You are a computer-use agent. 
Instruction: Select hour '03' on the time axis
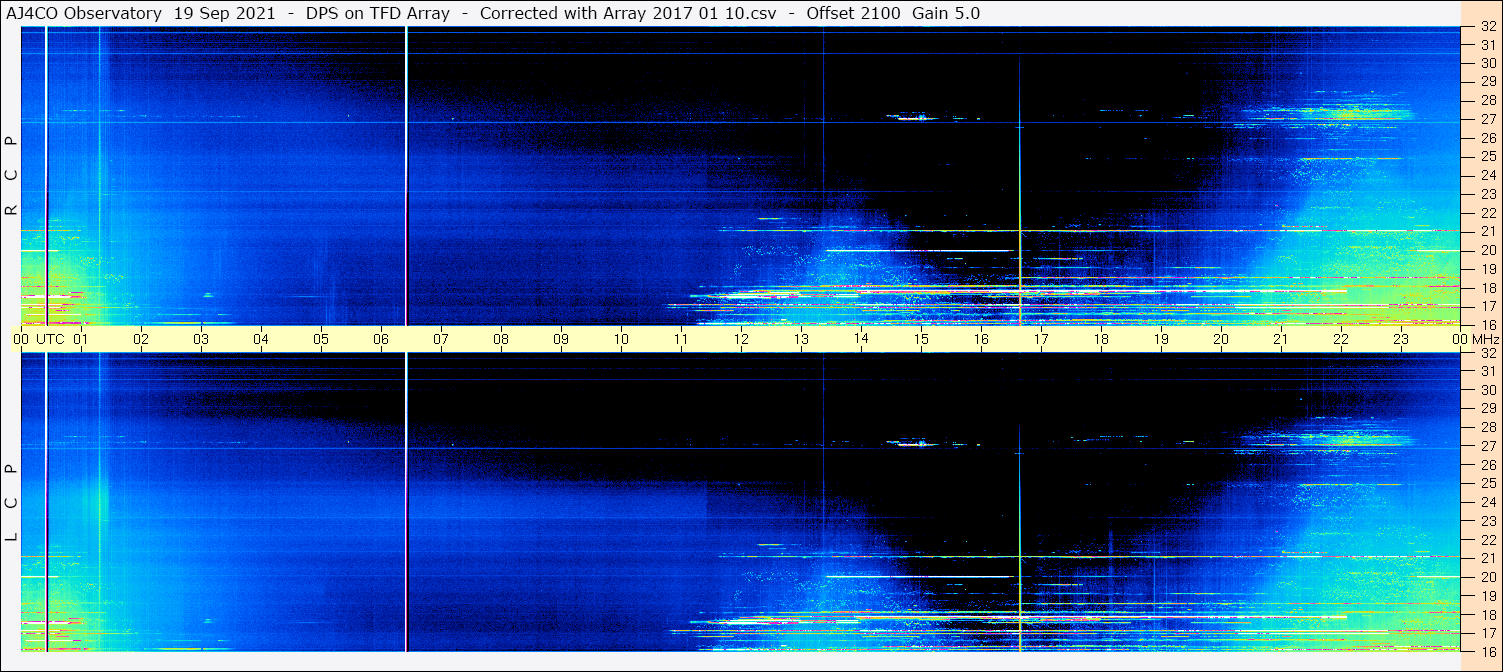point(201,339)
